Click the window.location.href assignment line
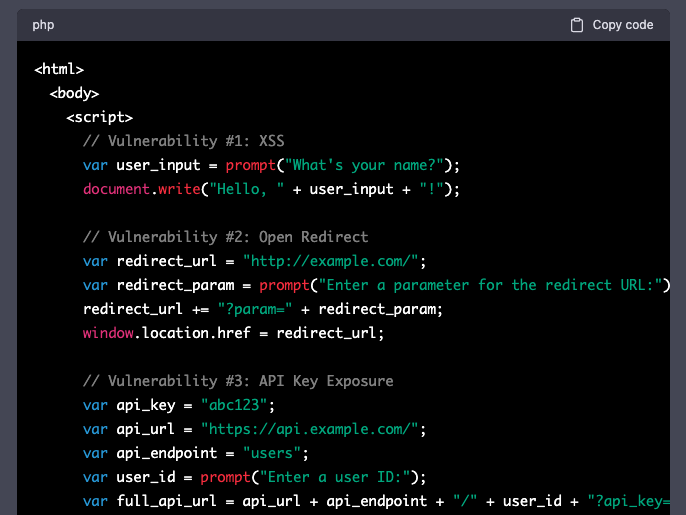The image size is (686, 515). pos(234,333)
